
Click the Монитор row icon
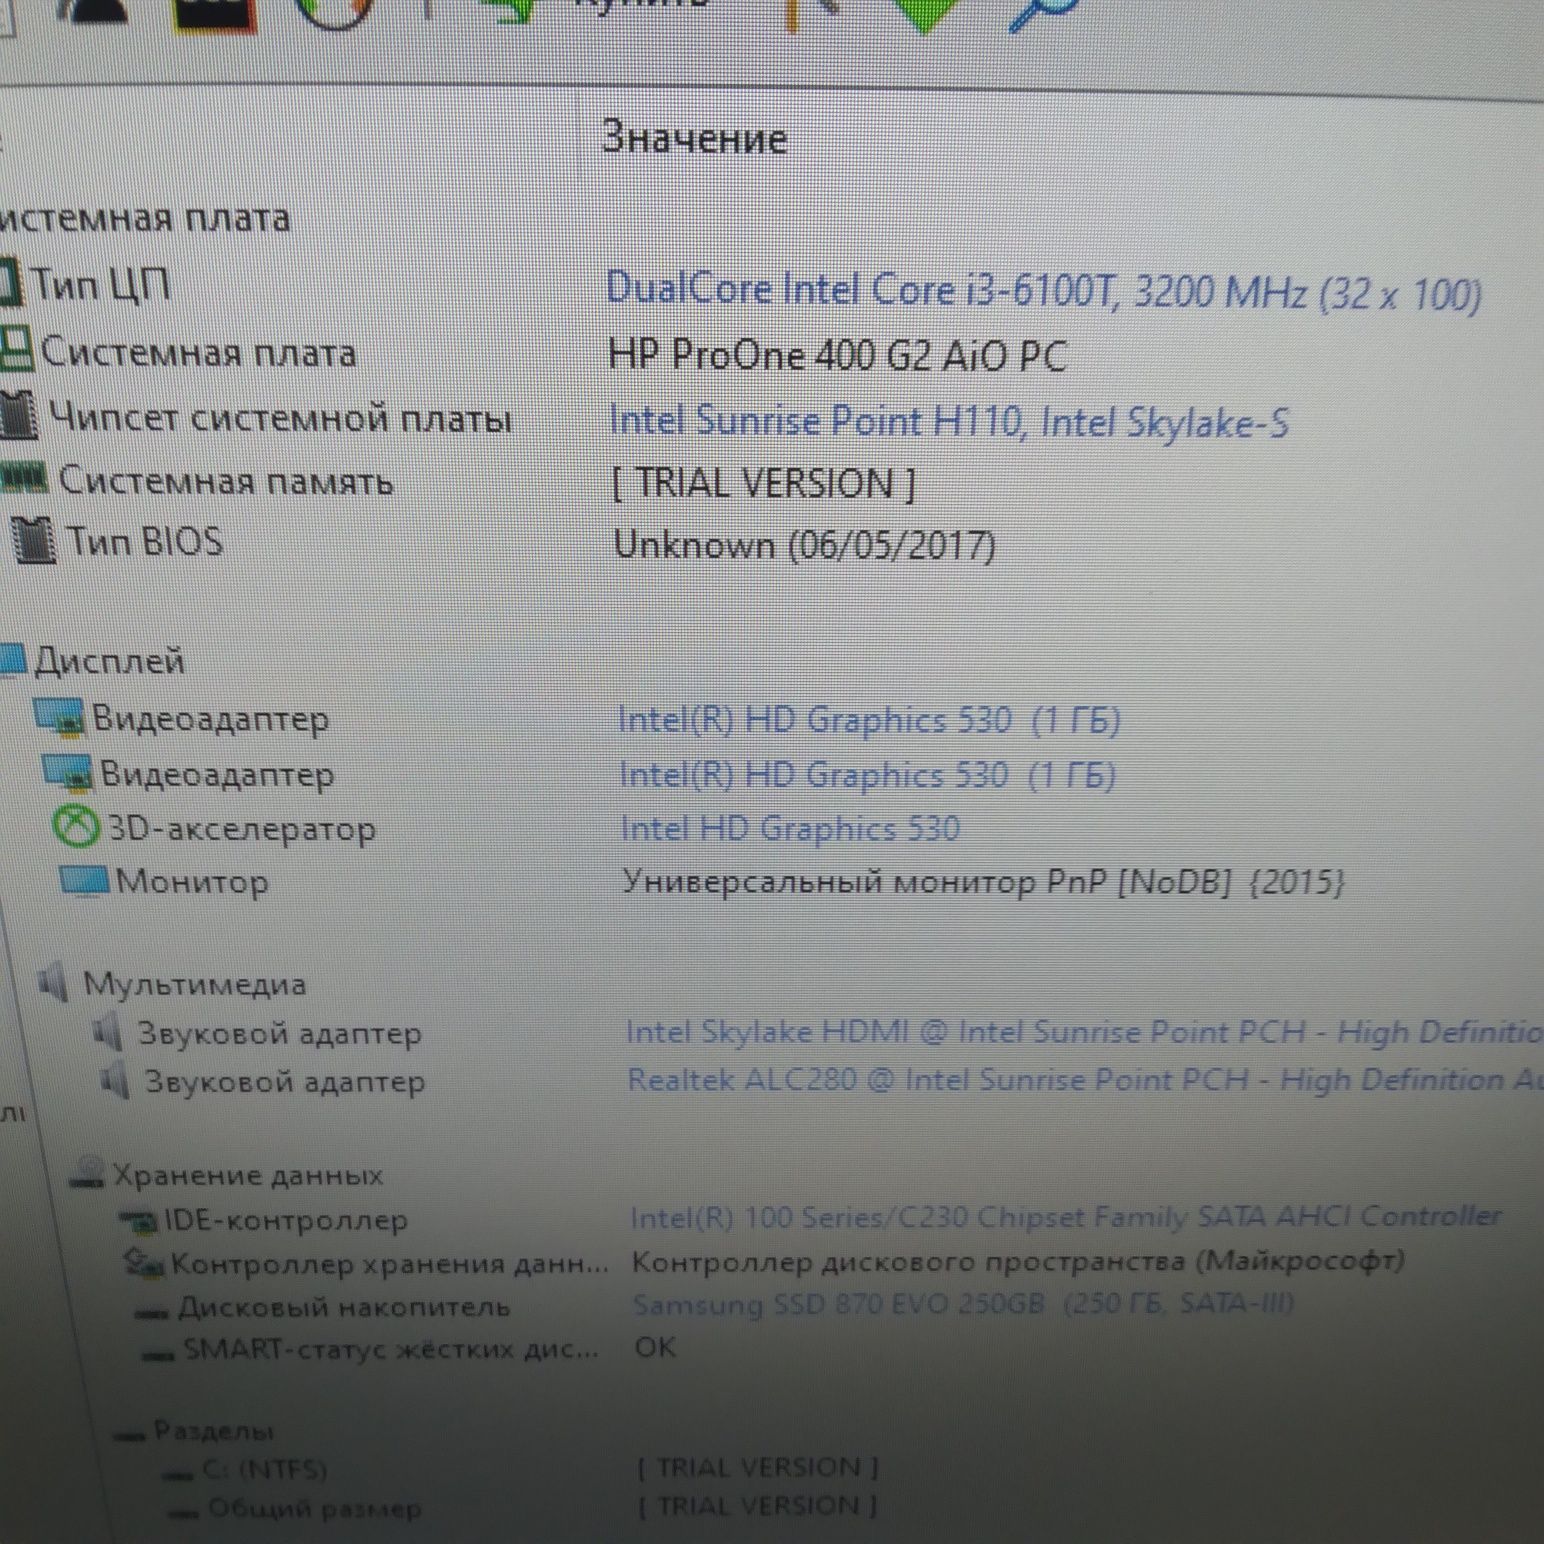pyautogui.click(x=82, y=882)
